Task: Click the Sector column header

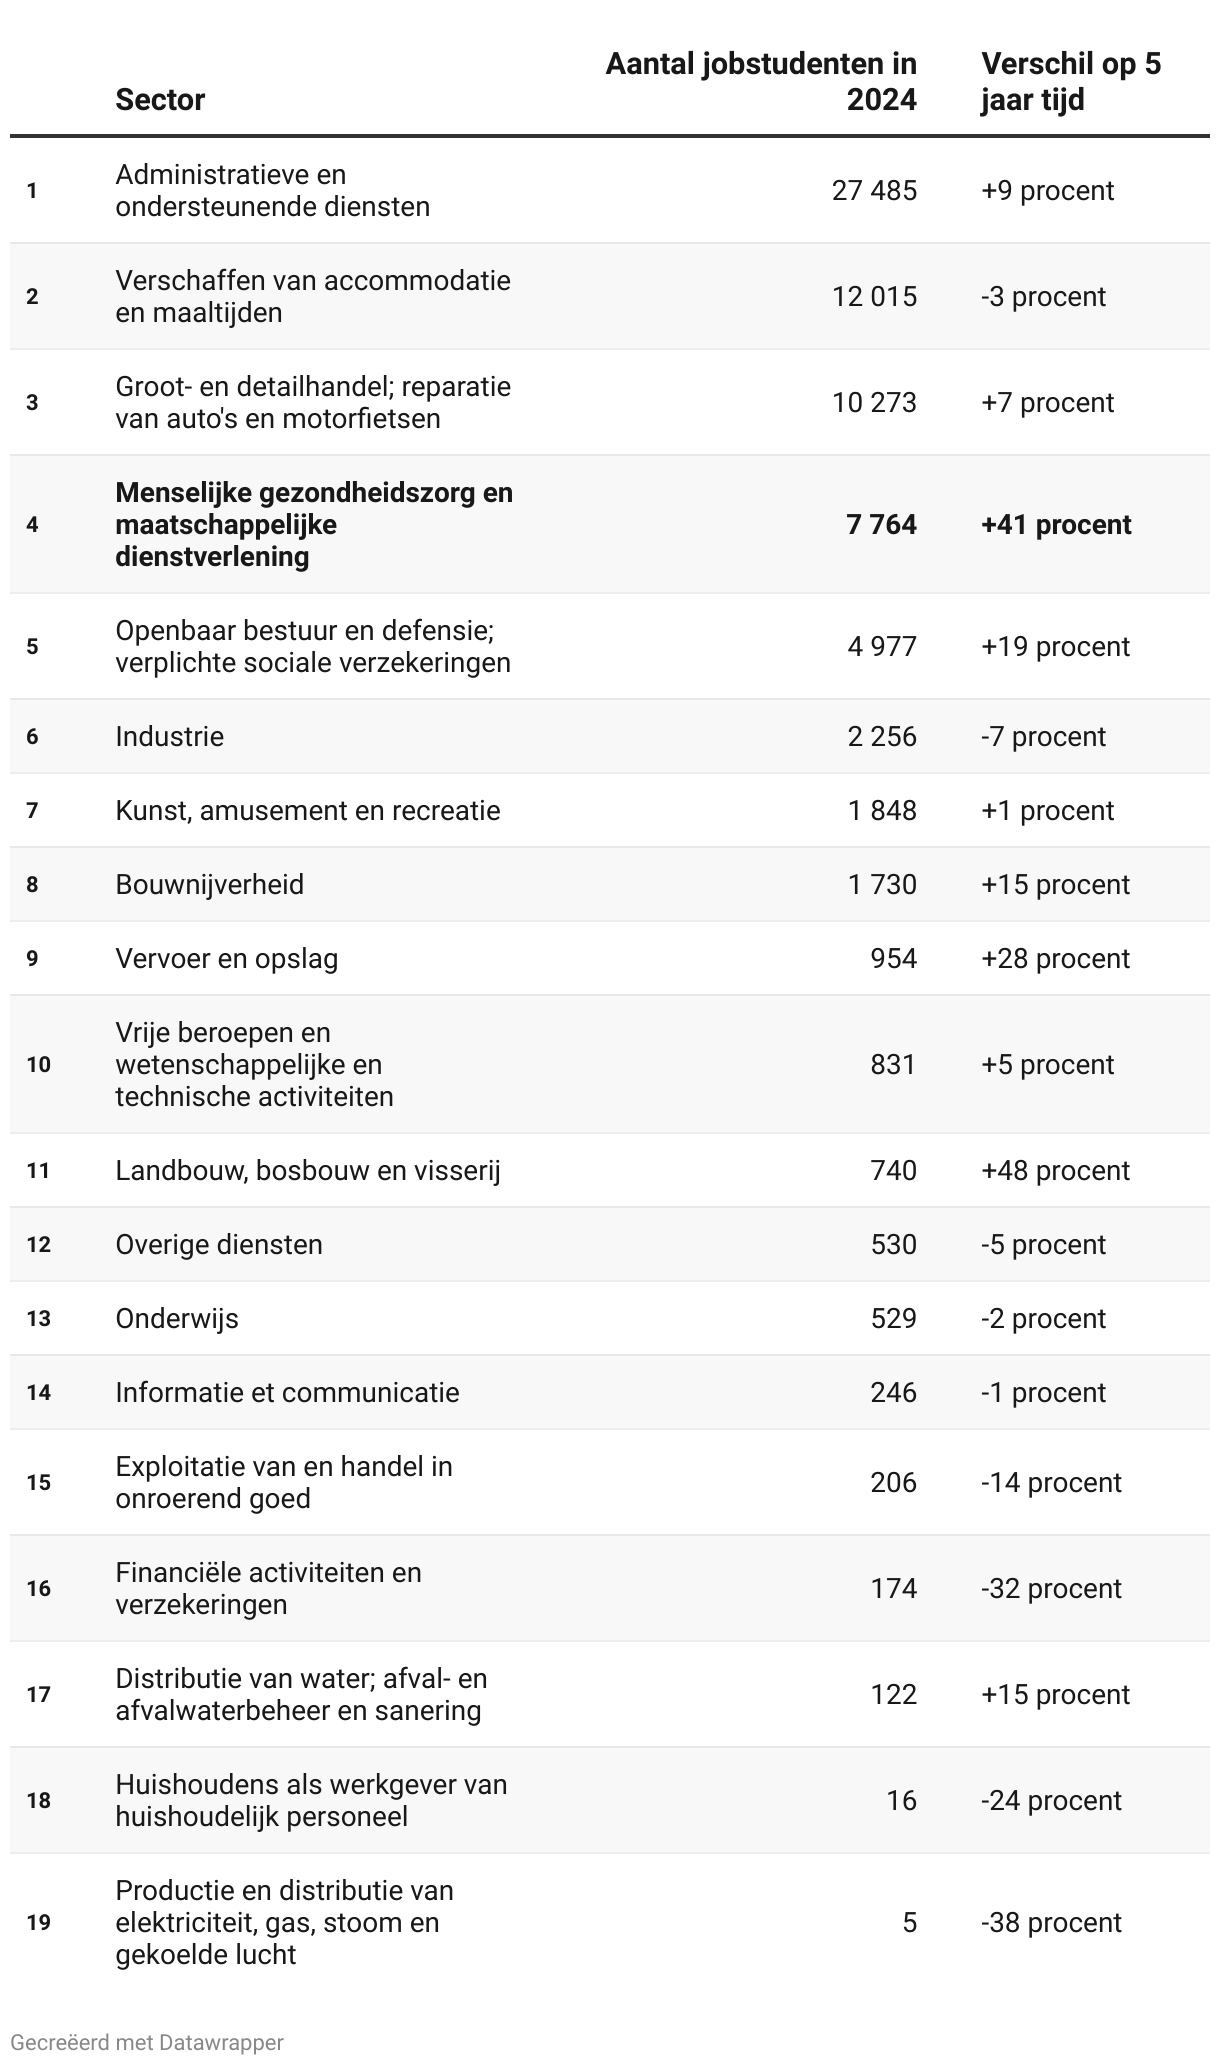Action: pyautogui.click(x=160, y=100)
